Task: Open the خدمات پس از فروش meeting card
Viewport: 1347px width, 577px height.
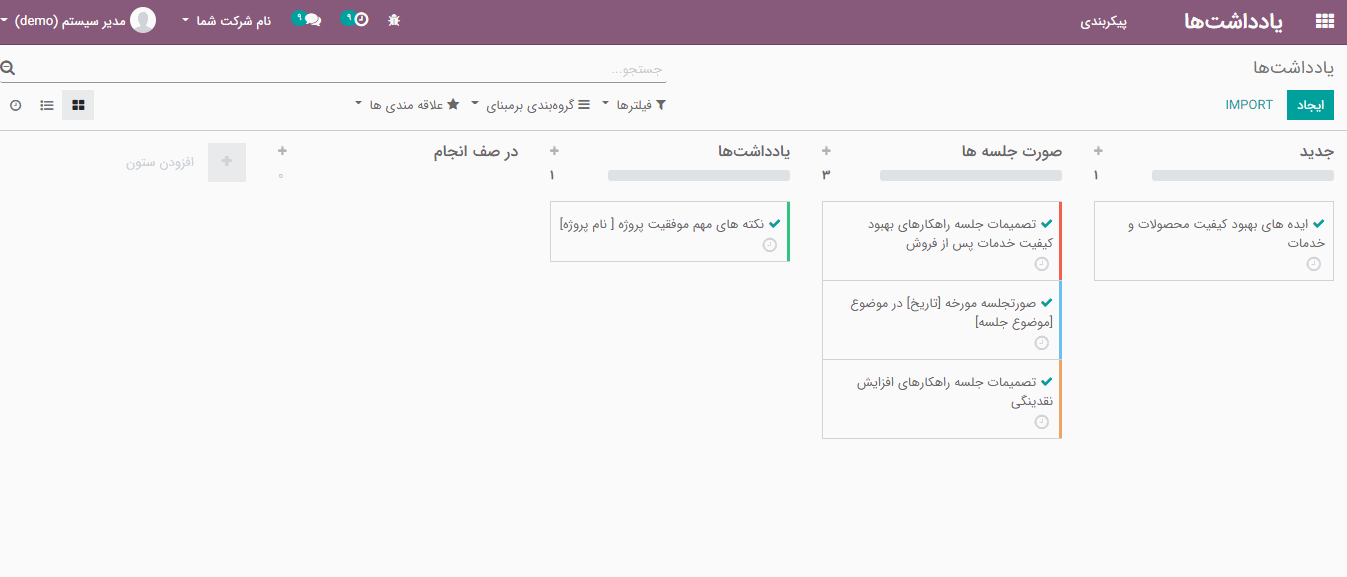Action: 941,241
